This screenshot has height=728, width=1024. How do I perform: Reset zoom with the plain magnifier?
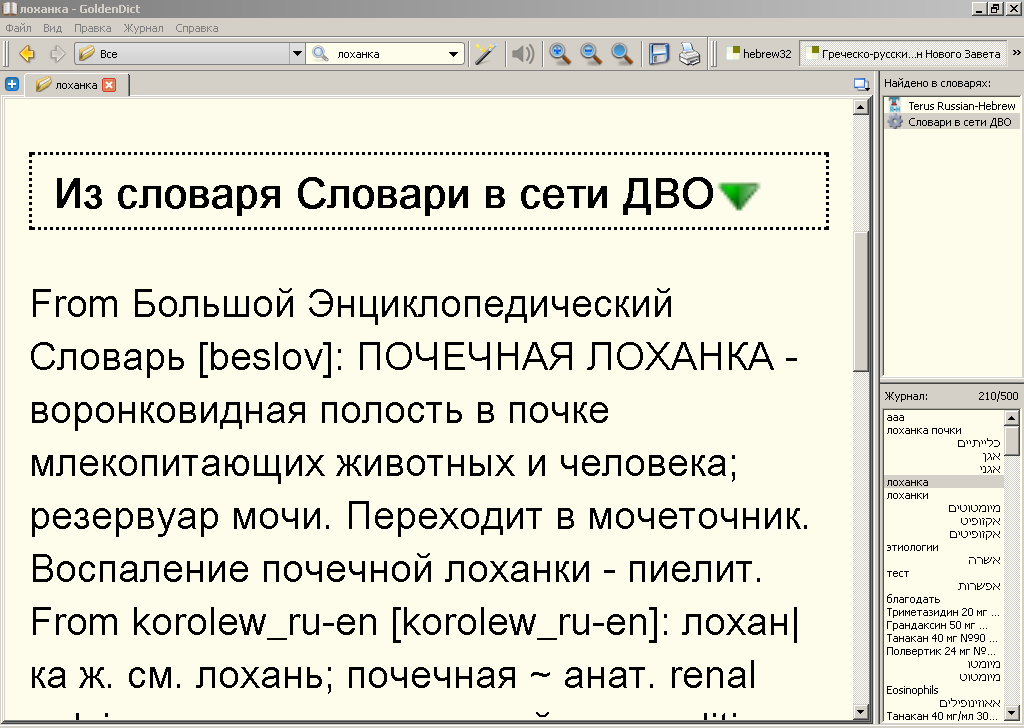(x=622, y=54)
